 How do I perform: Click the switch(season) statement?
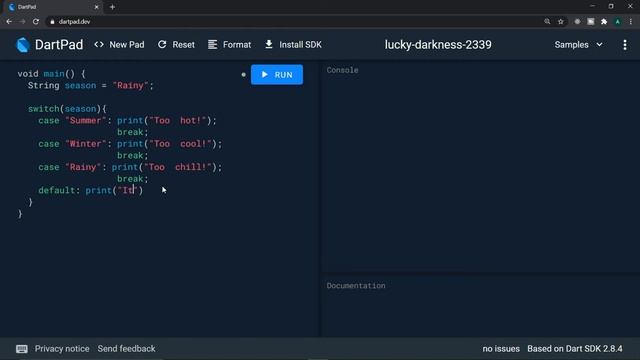coord(67,109)
